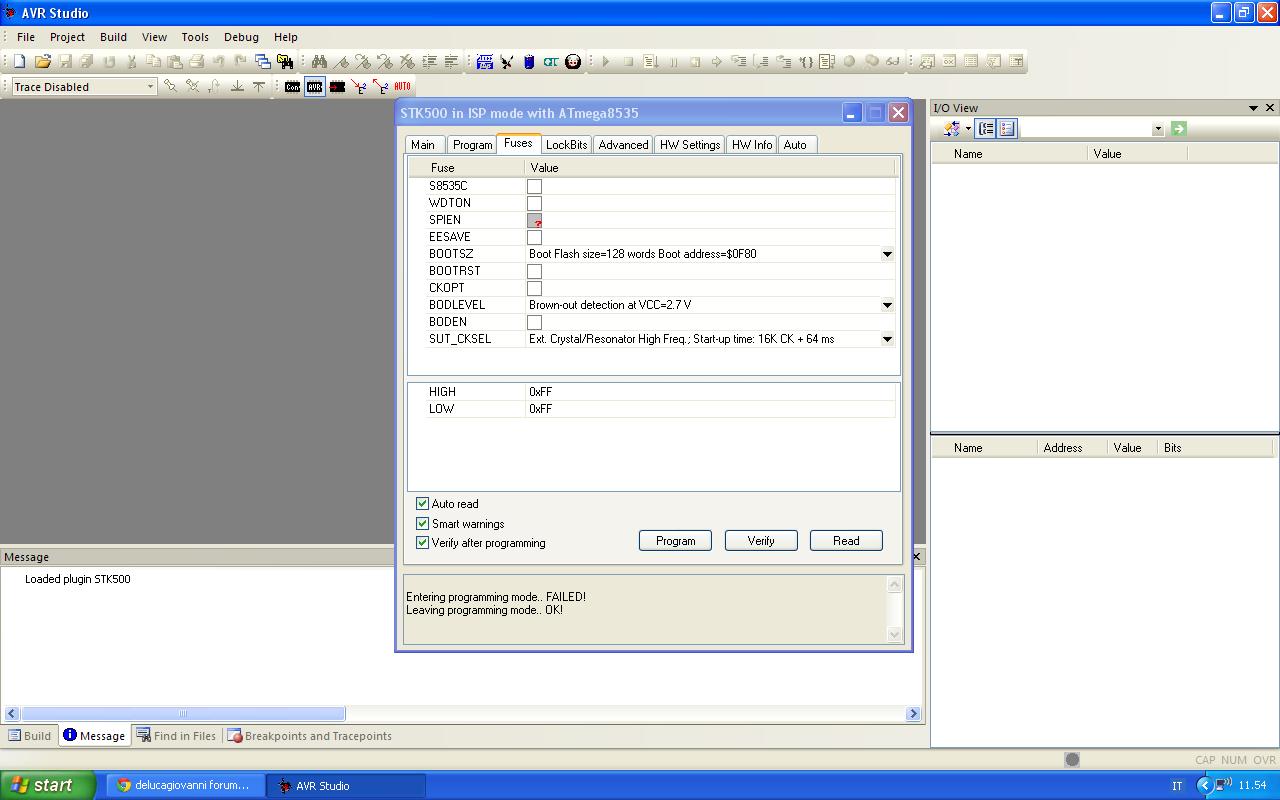
Task: Toggle the EESAVE fuse checkbox
Action: [534, 237]
